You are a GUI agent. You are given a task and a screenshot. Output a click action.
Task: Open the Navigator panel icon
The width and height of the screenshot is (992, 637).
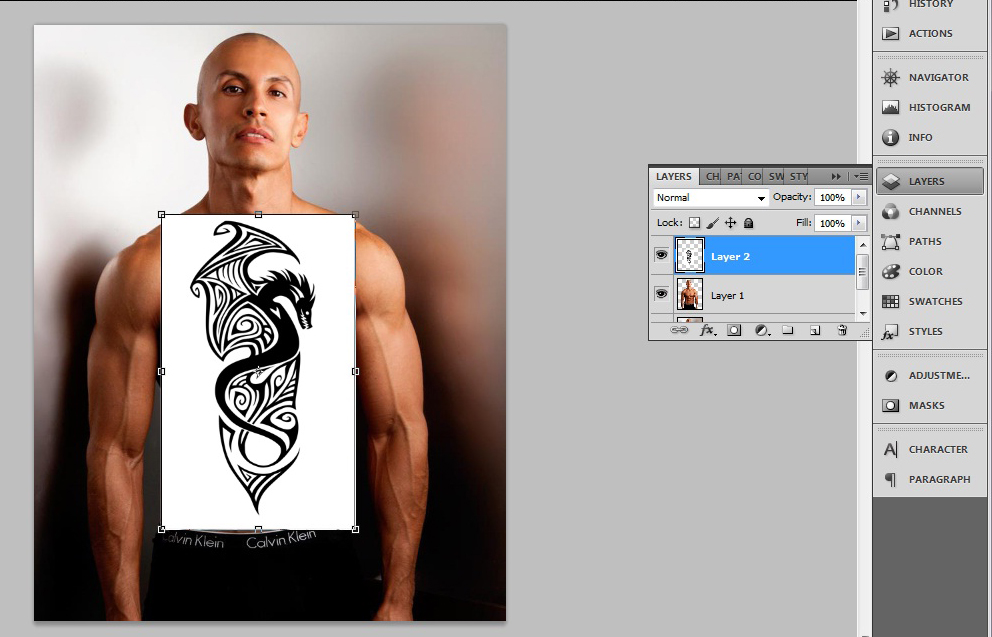pyautogui.click(x=891, y=77)
